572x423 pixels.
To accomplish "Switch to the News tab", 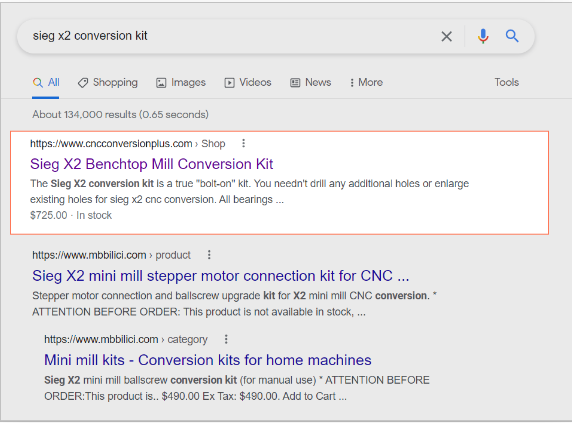I will (x=310, y=82).
